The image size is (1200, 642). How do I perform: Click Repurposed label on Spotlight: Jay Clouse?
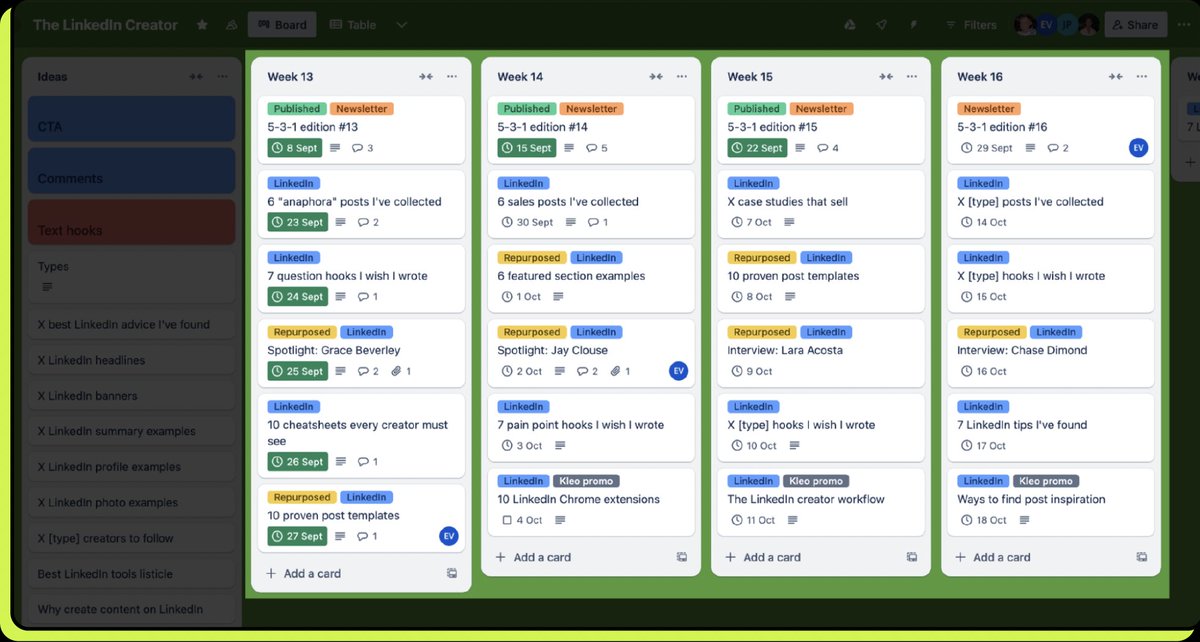pyautogui.click(x=532, y=332)
